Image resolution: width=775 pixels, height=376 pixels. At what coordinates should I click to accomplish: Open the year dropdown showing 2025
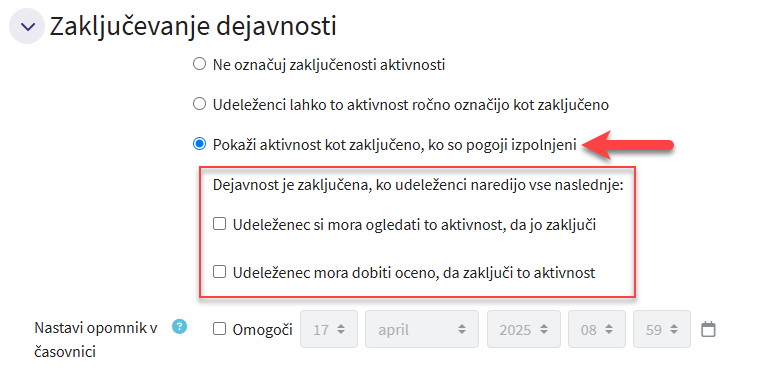[523, 329]
